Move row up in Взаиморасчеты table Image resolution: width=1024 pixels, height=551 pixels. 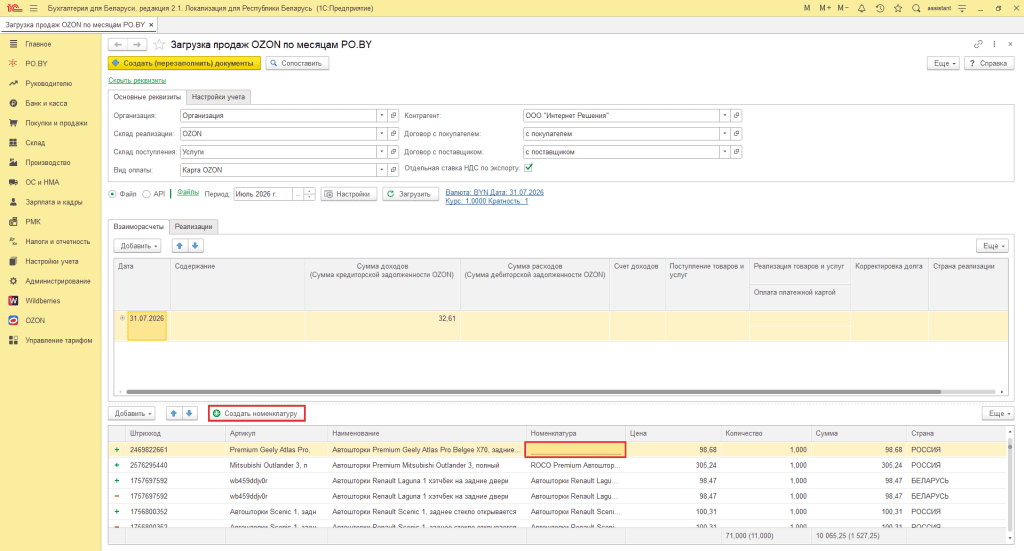[180, 246]
